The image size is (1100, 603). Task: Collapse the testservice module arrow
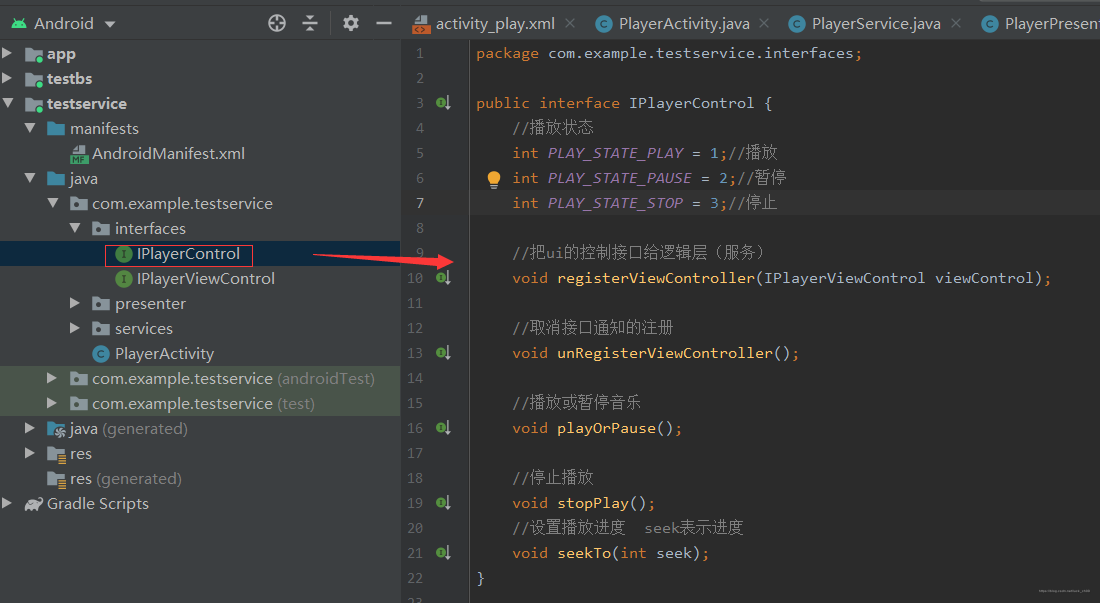(8, 103)
